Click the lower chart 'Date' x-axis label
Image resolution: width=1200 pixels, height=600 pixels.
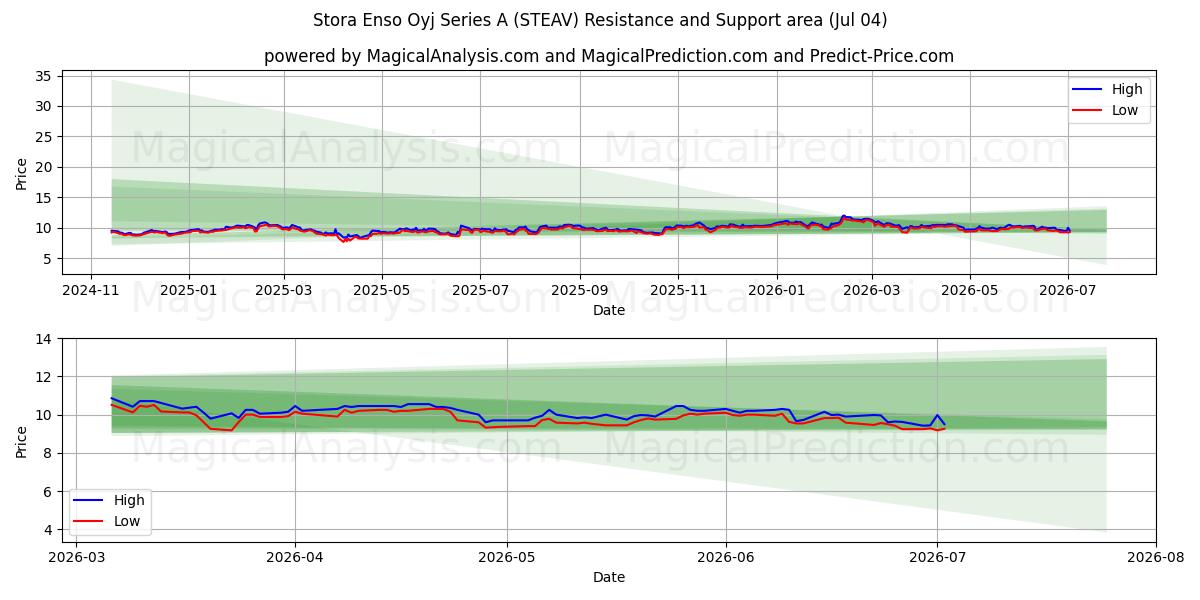pyautogui.click(x=609, y=577)
